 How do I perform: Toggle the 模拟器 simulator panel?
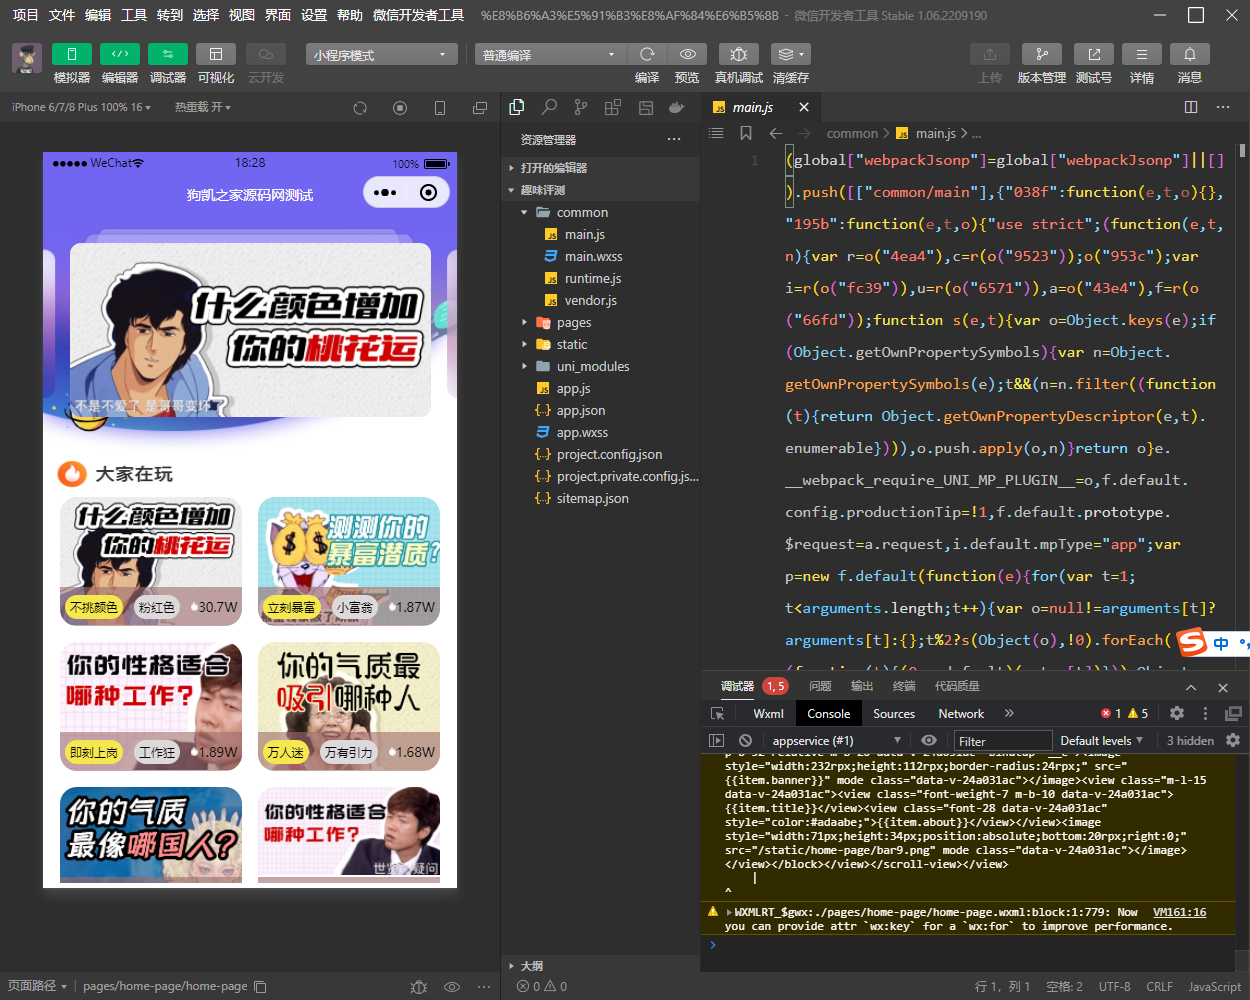[71, 54]
